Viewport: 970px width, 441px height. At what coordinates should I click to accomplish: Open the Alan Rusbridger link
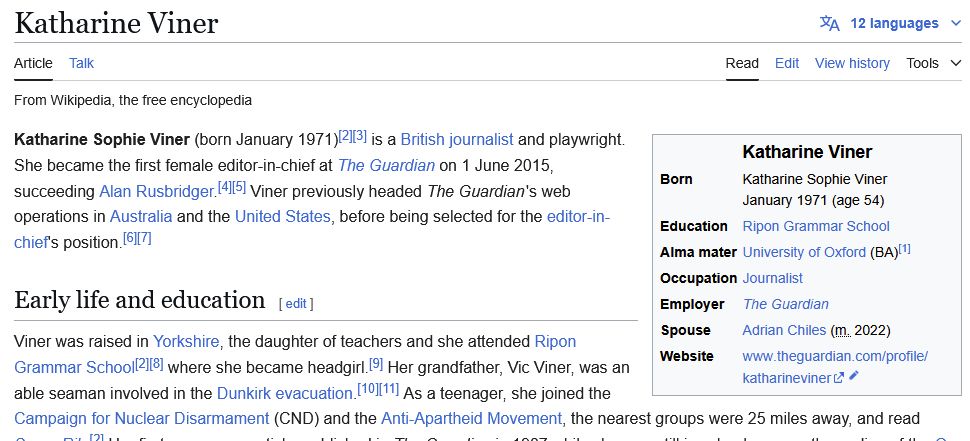click(x=156, y=192)
